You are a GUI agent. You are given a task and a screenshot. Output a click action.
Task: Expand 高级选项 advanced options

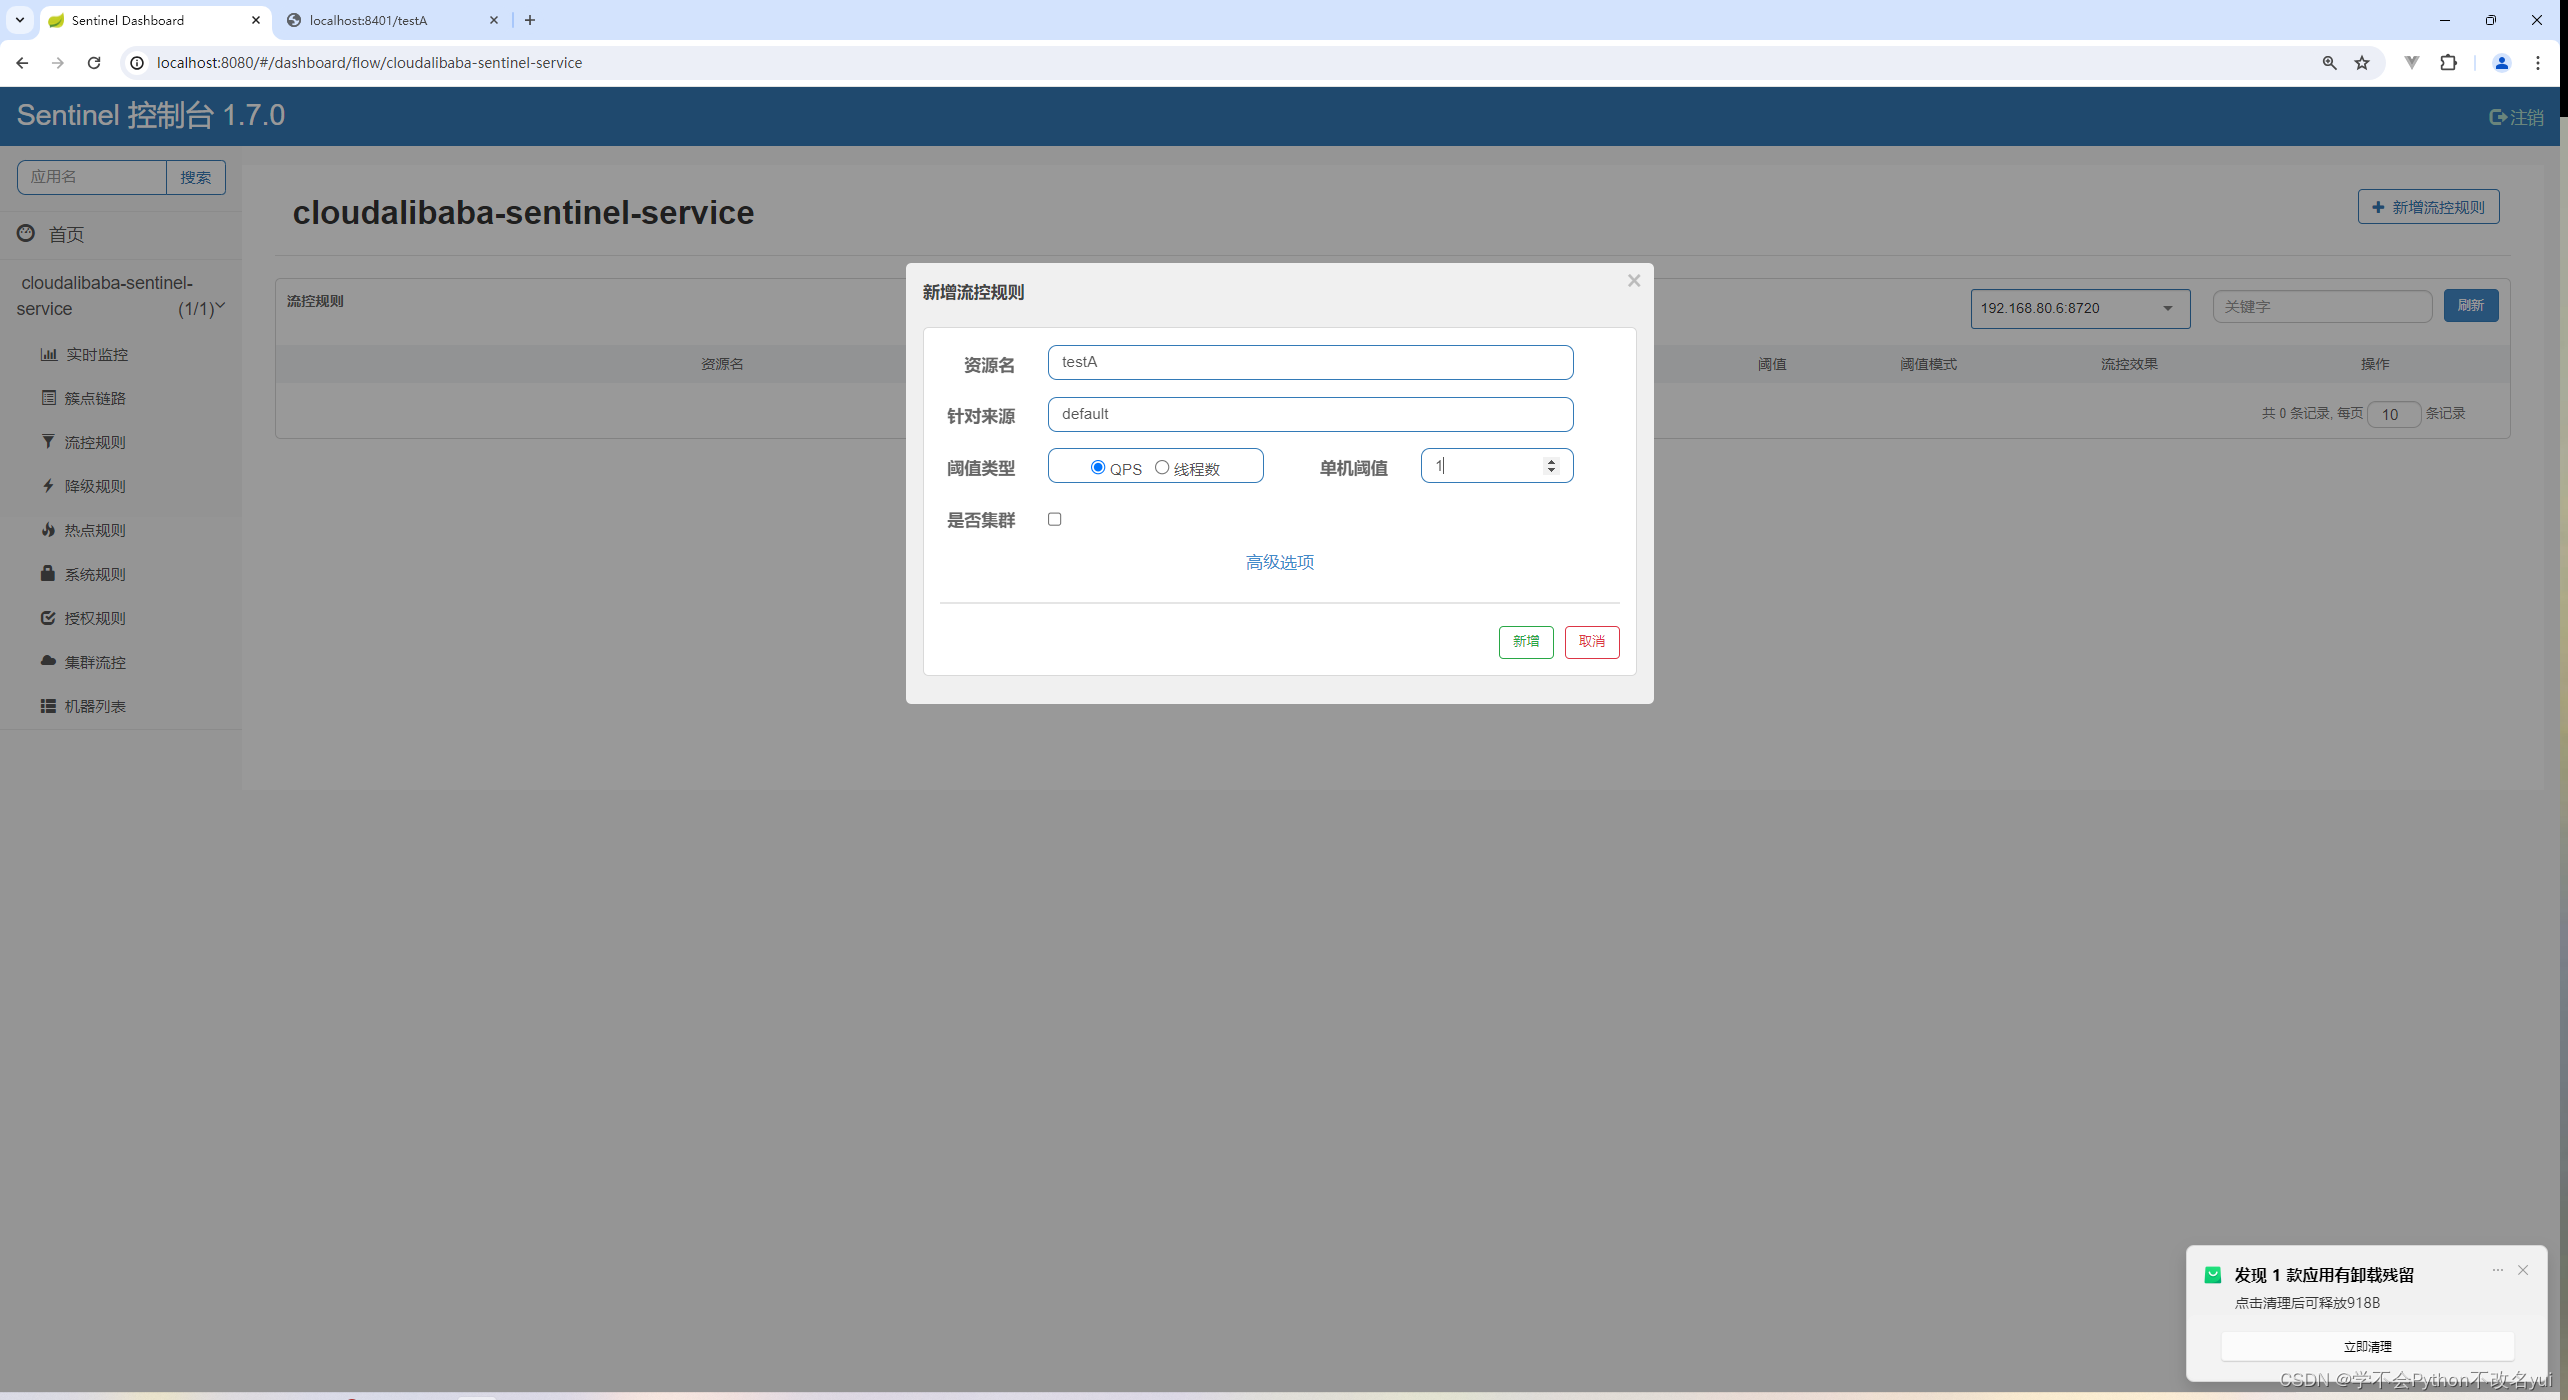1279,562
